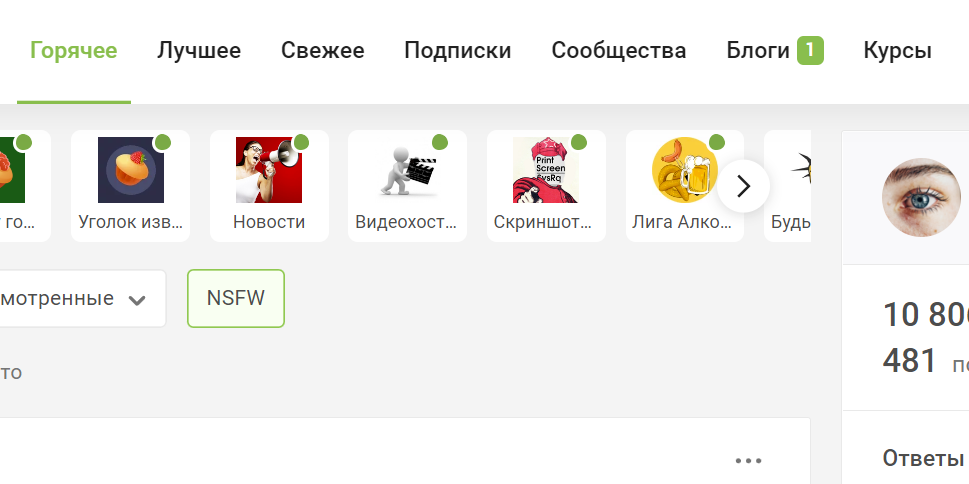Switch to the Свежее tab
Viewport: 969px width, 484px height.
323,51
